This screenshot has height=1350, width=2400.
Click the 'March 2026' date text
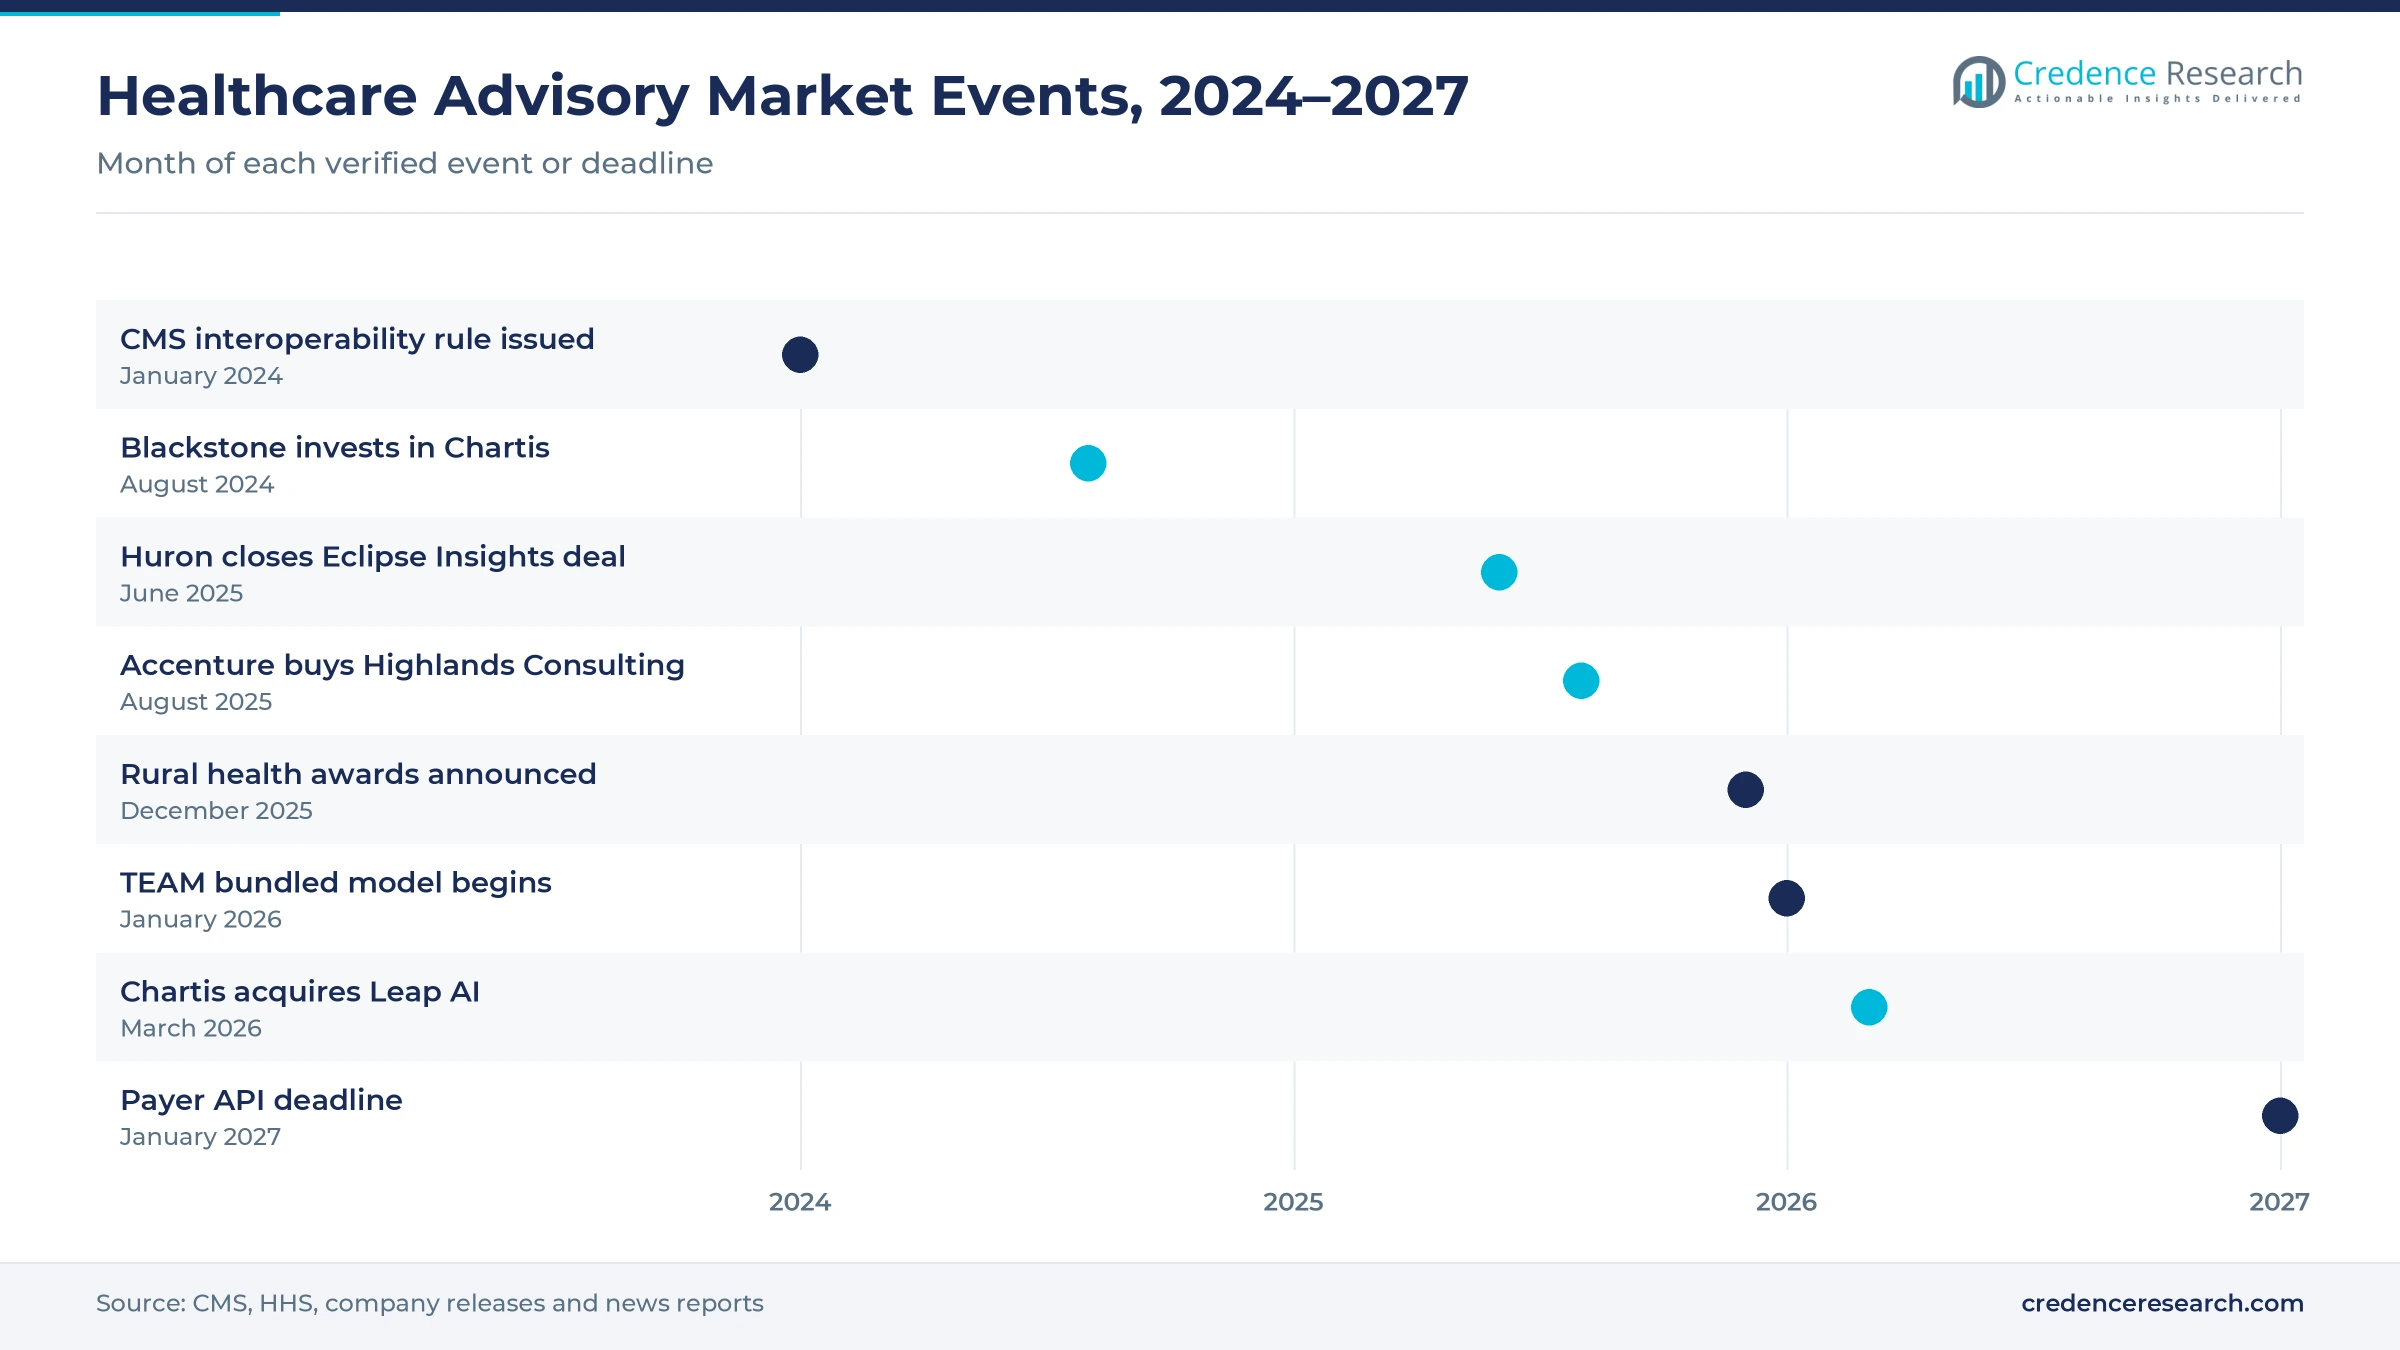191,1028
